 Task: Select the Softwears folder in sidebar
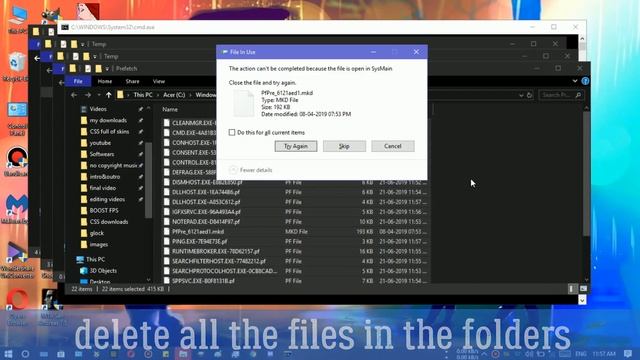102,154
